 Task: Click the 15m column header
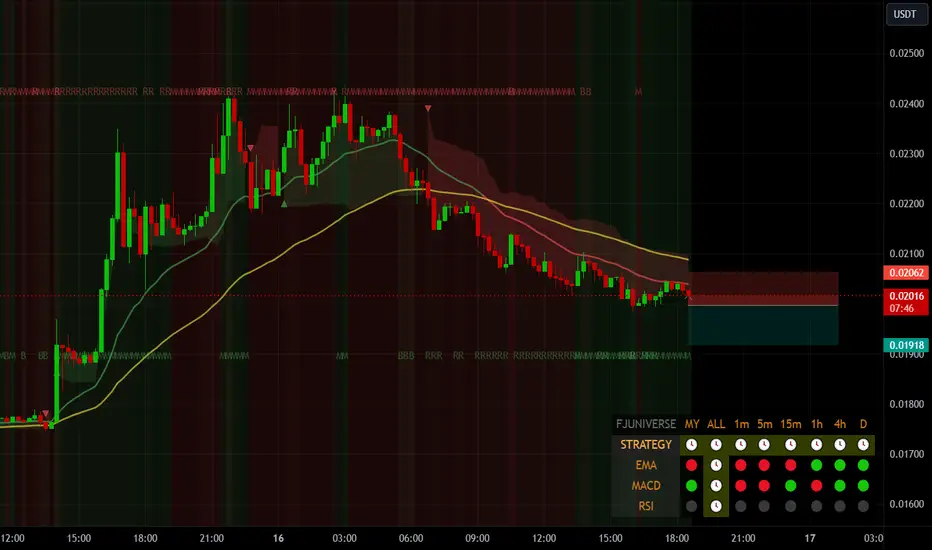pos(791,424)
